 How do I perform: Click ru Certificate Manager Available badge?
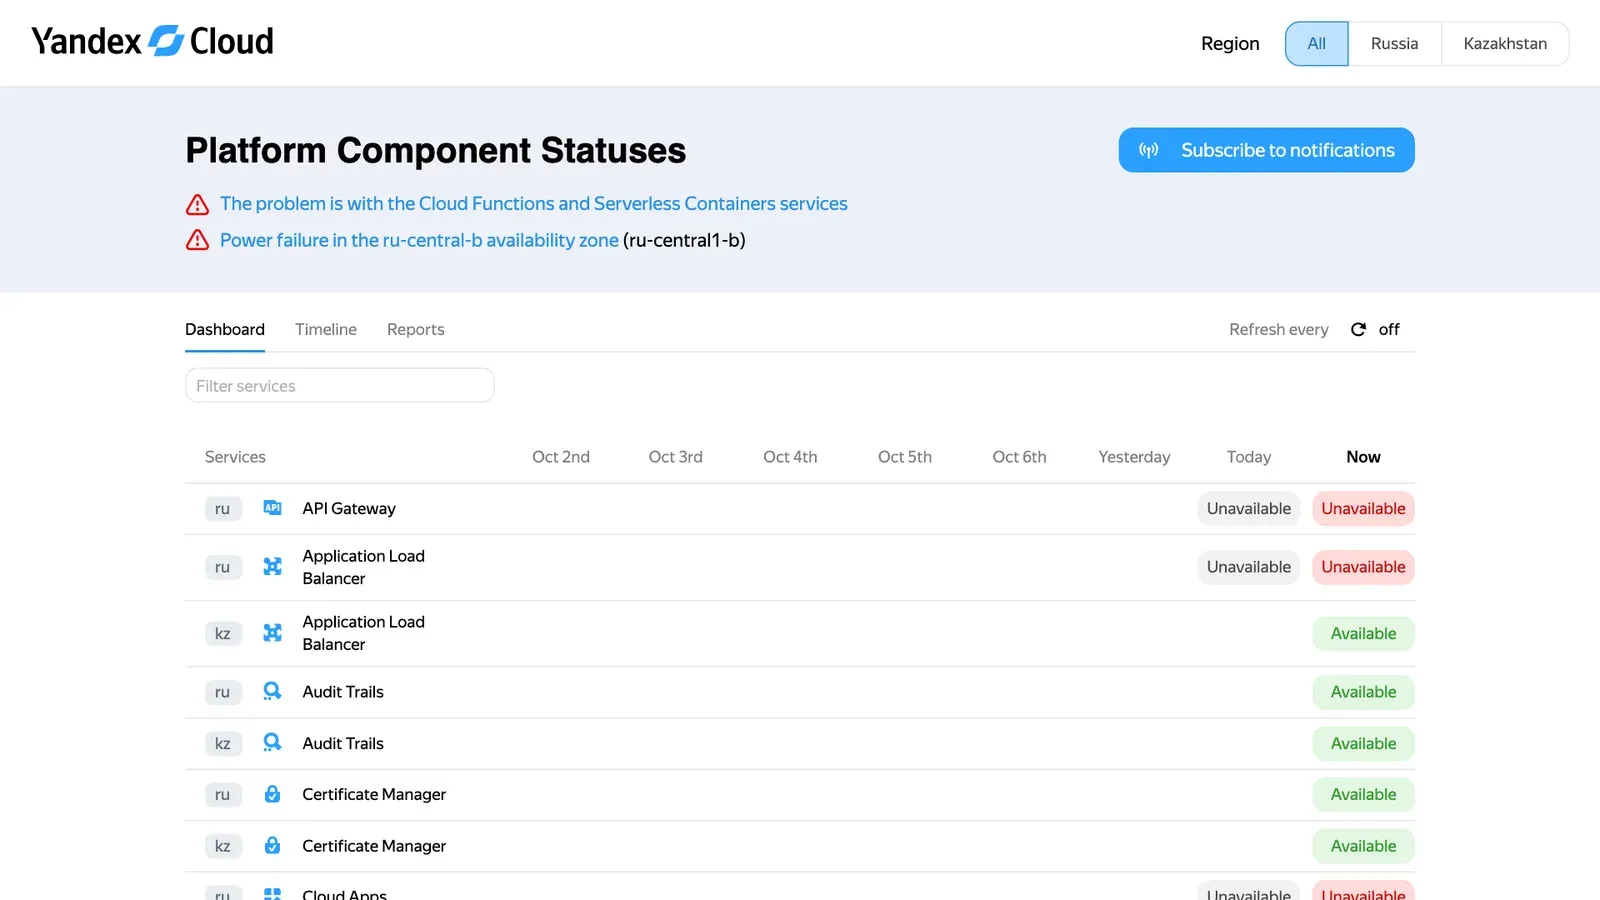click(x=1363, y=794)
